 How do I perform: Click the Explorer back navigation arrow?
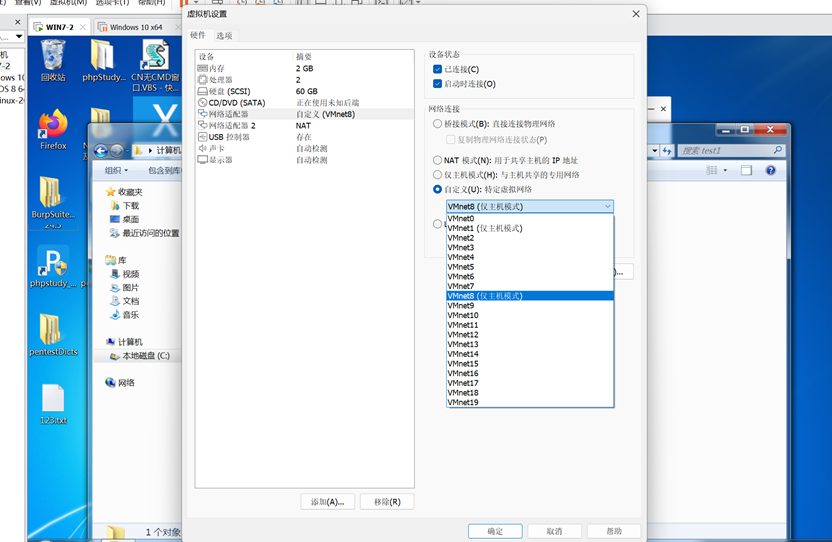coord(101,151)
